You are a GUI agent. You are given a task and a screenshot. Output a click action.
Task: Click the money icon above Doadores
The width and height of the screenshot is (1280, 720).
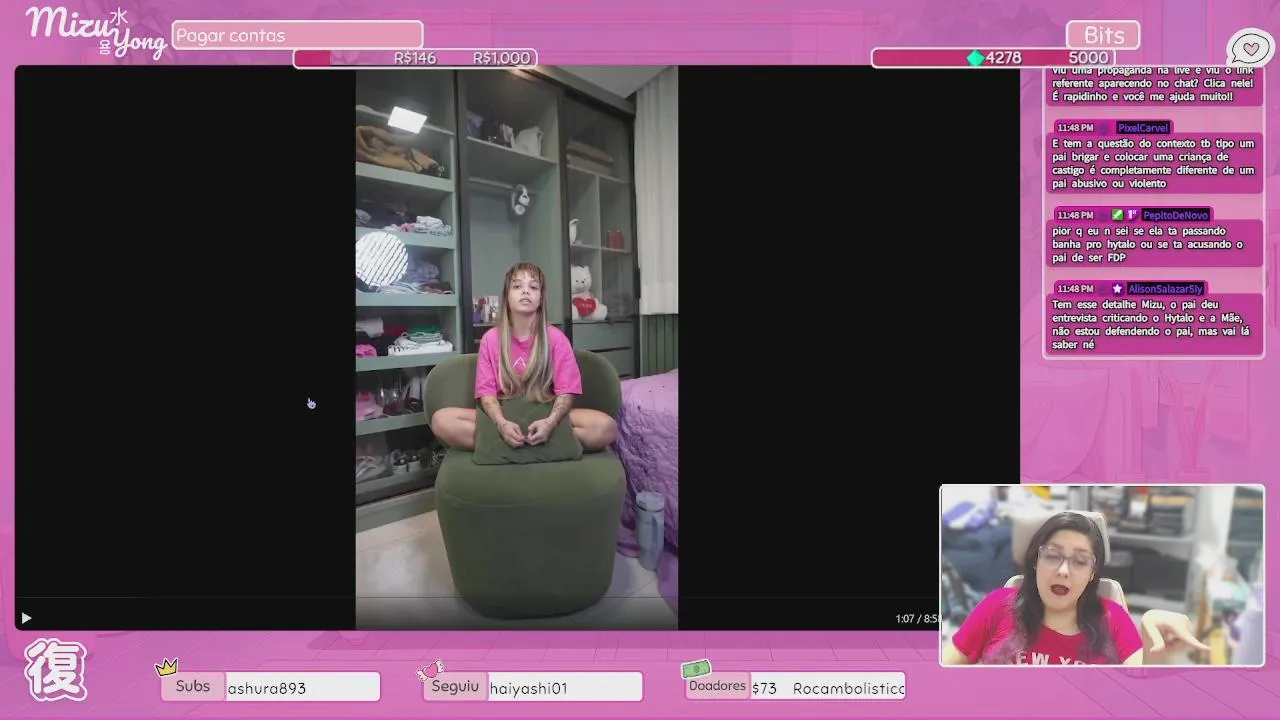pyautogui.click(x=696, y=669)
